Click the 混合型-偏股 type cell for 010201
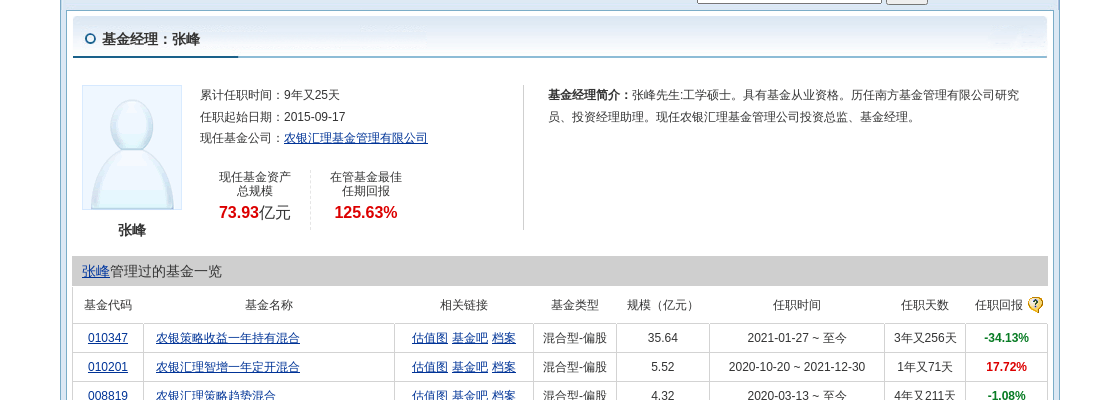This screenshot has width=1120, height=400. click(575, 367)
